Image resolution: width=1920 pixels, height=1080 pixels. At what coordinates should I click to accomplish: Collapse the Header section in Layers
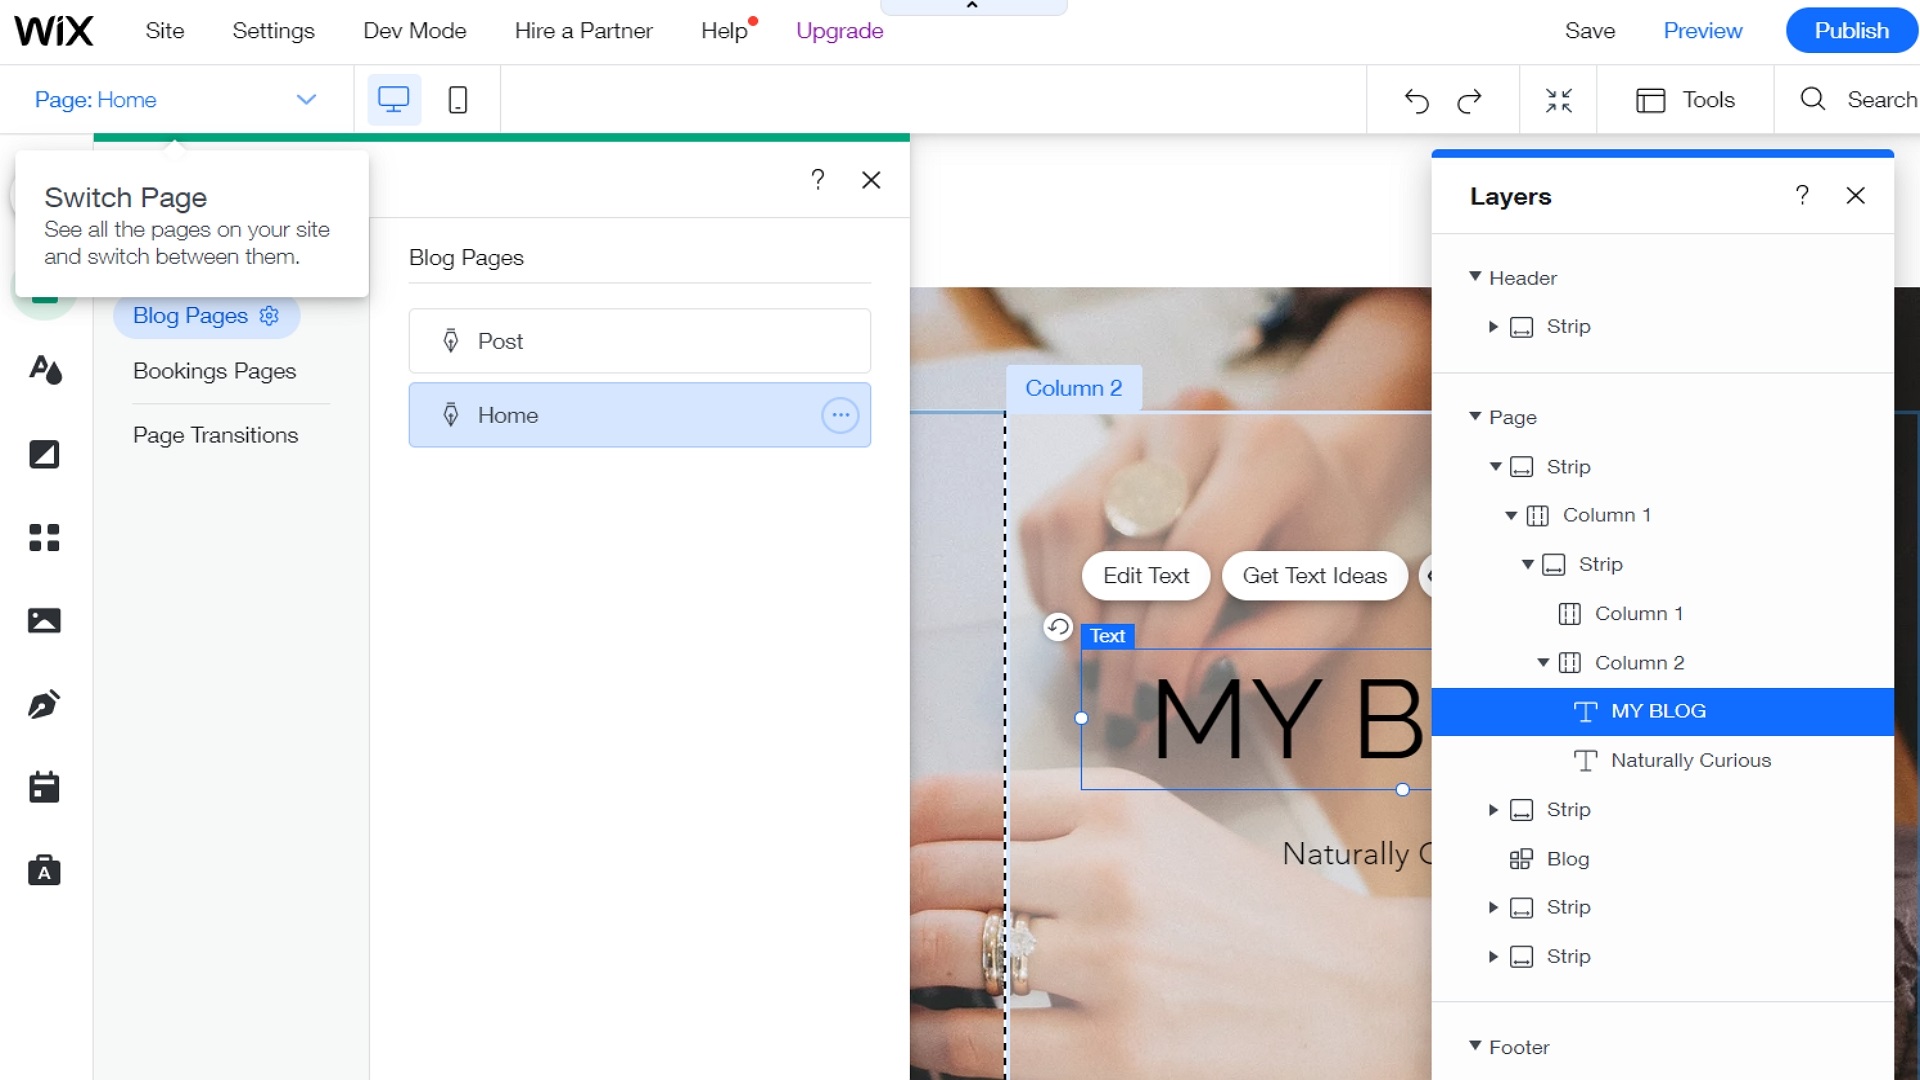pos(1475,277)
